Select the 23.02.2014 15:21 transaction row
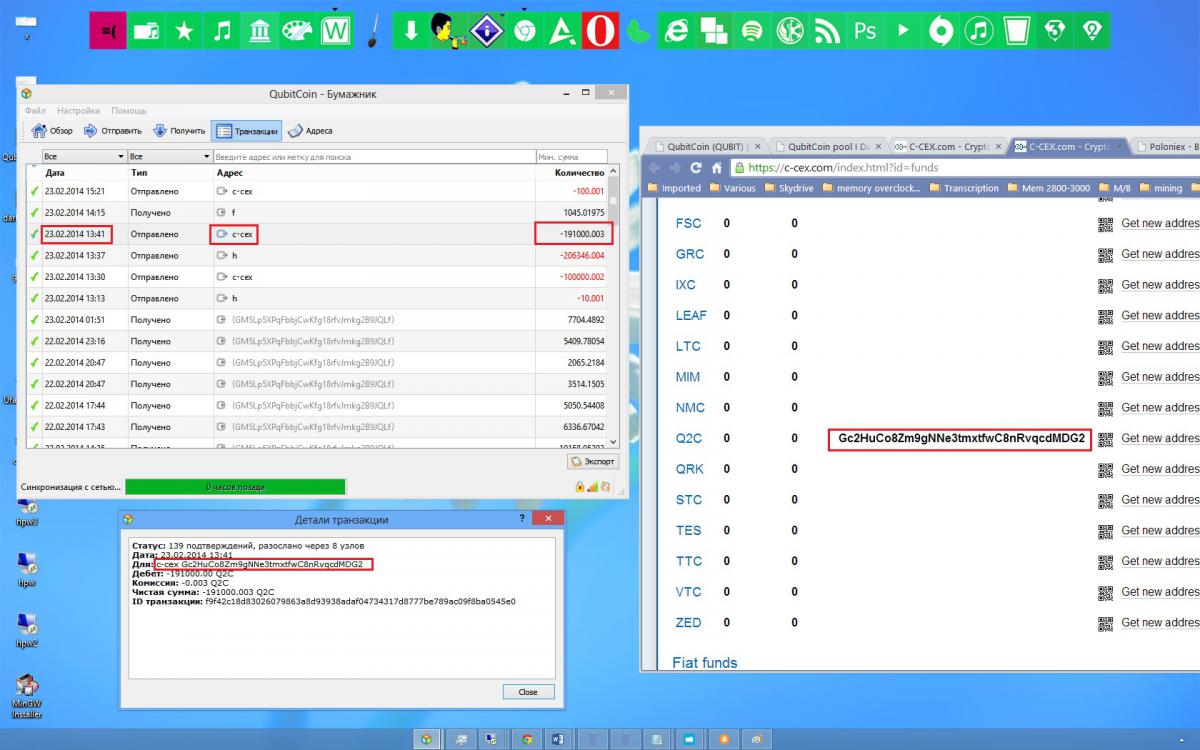 click(x=317, y=191)
